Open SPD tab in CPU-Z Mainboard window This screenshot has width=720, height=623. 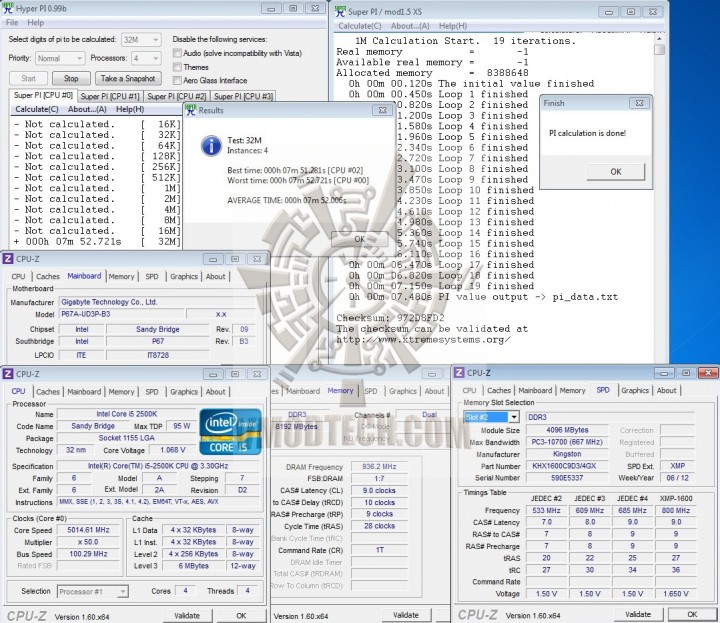(x=152, y=276)
